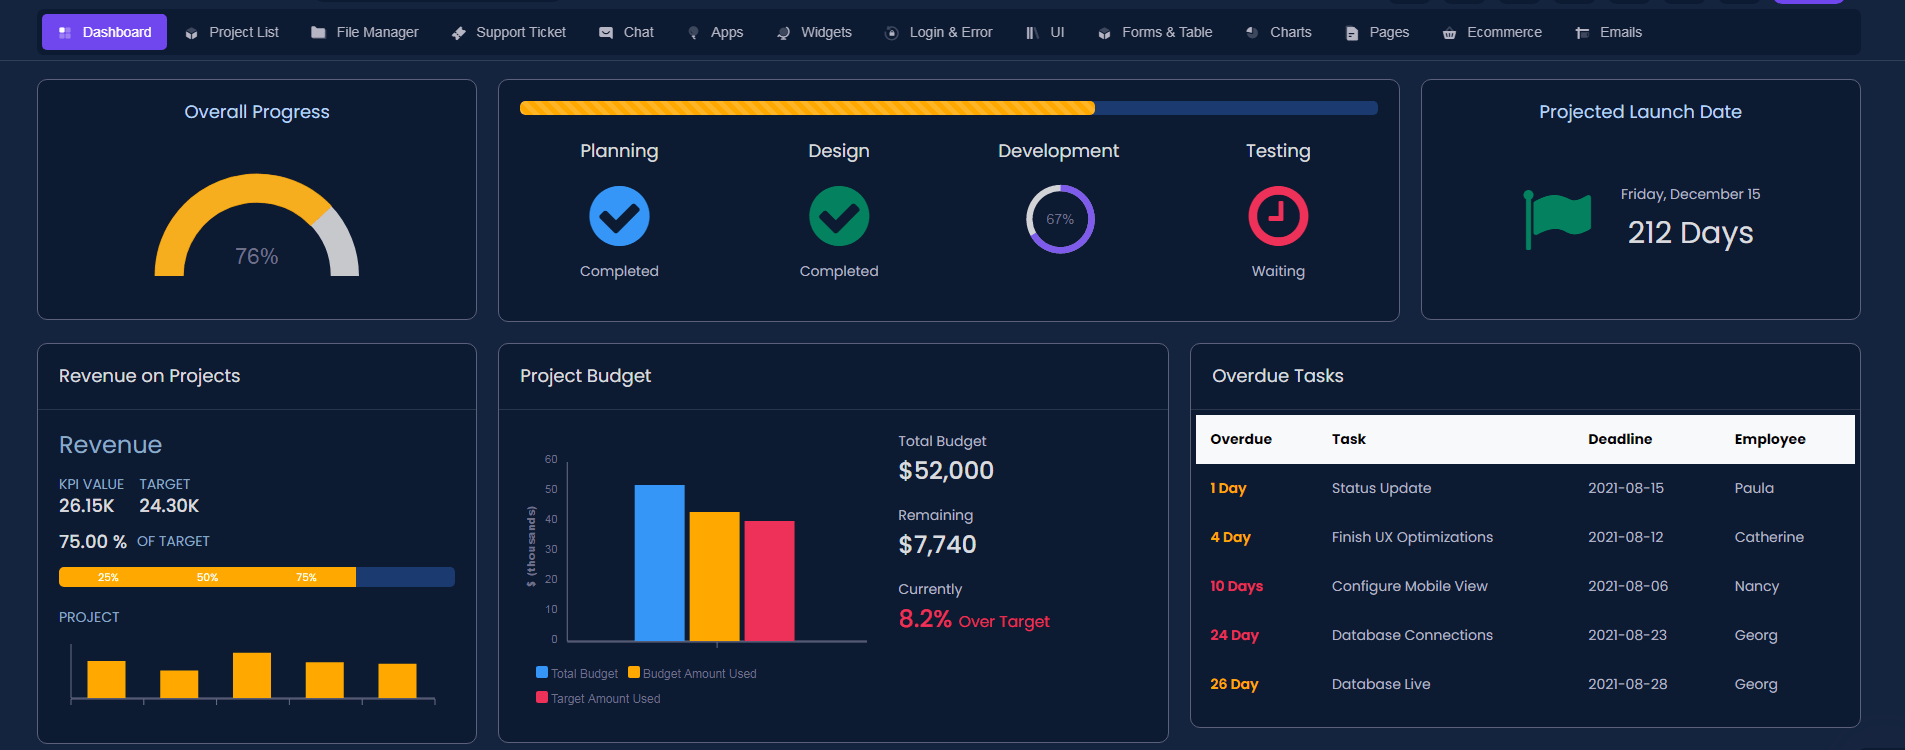
Task: Select the Dashboard tab
Action: coord(105,33)
